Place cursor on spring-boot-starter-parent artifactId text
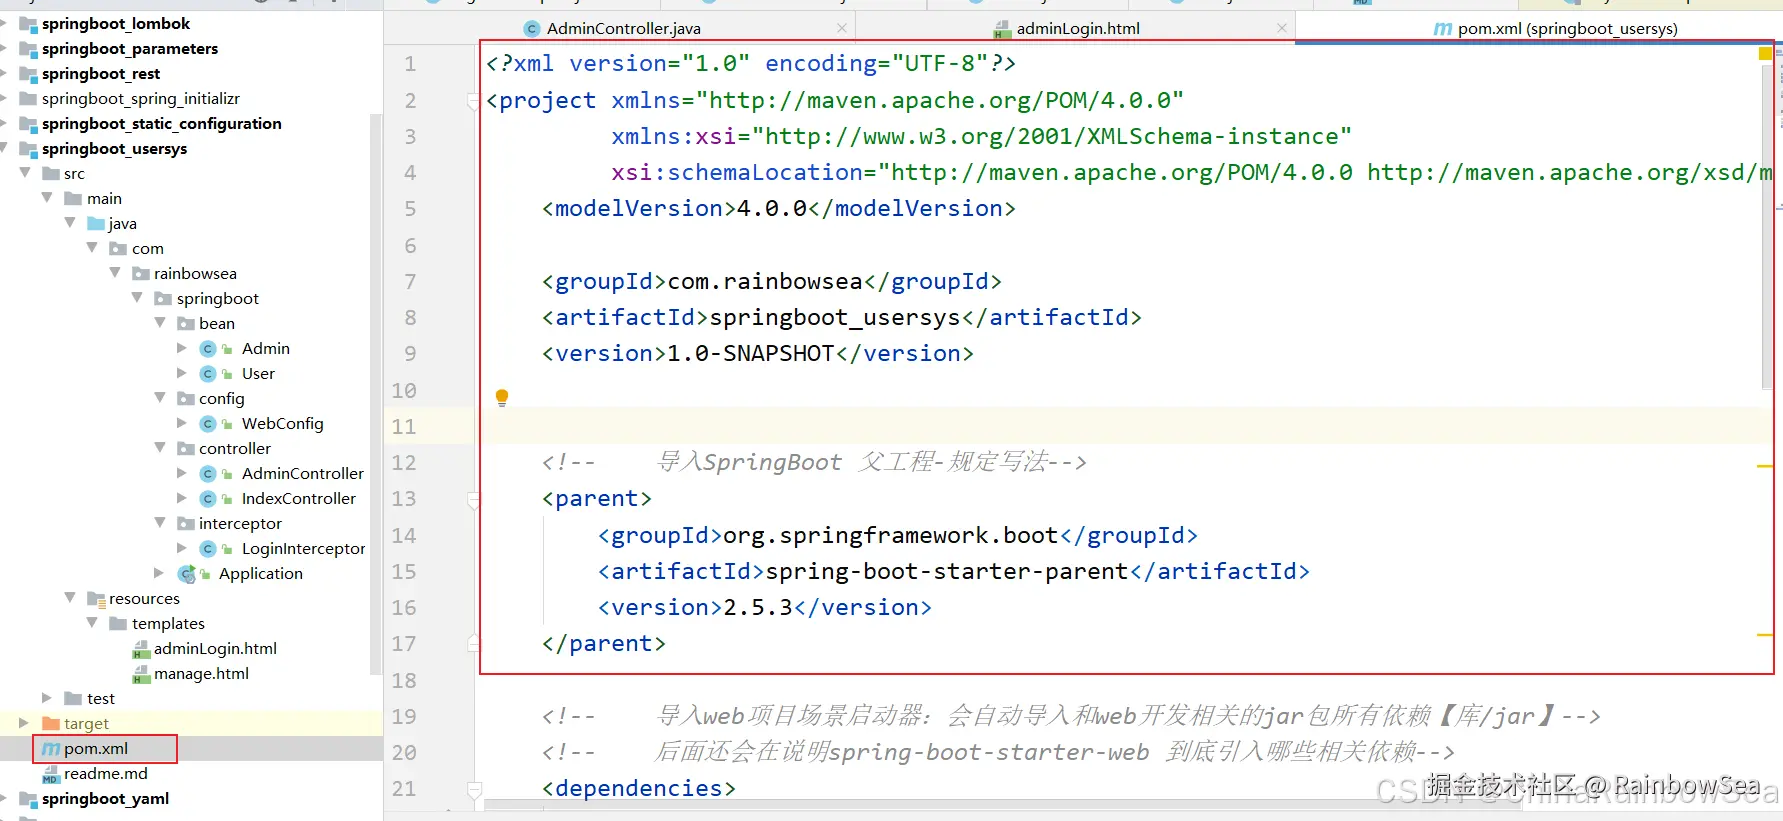1783x821 pixels. [947, 571]
